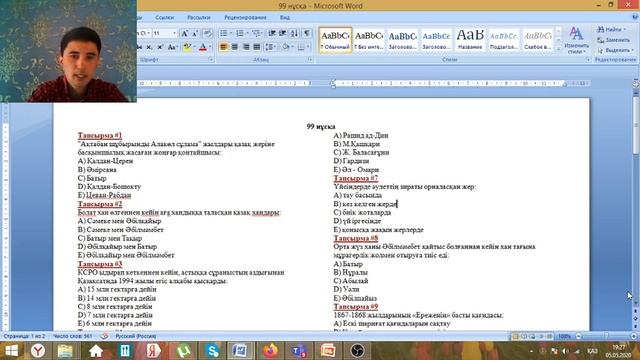Click zoom level 100% button
This screenshot has width=640, height=360.
click(564, 336)
